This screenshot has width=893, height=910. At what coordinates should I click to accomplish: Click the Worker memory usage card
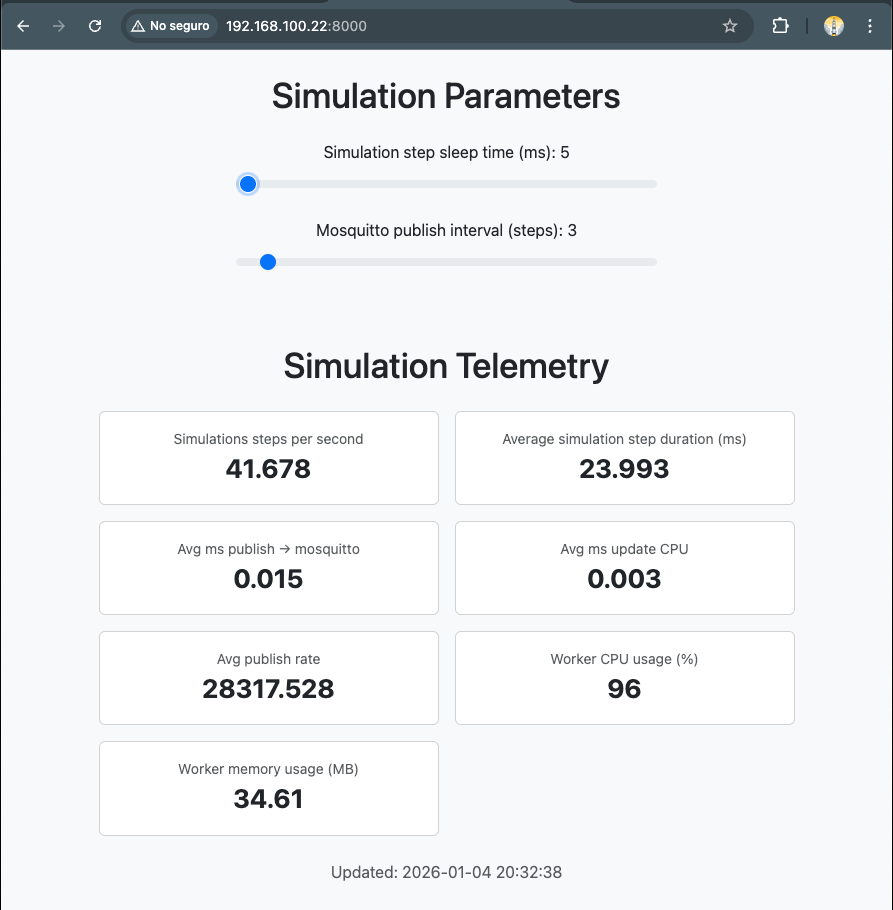click(268, 787)
